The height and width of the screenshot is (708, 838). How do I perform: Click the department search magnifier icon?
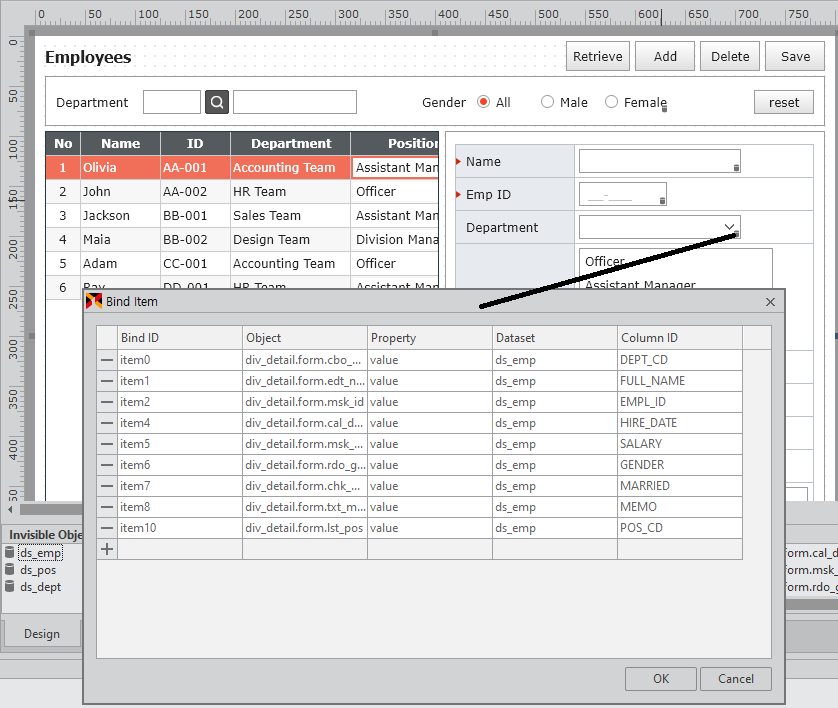point(217,102)
